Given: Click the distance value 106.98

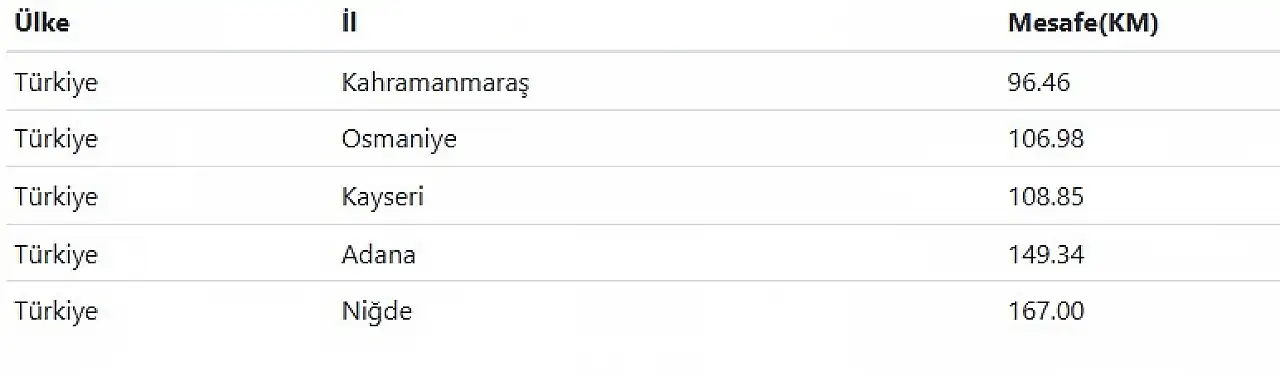Looking at the screenshot, I should (1046, 139).
